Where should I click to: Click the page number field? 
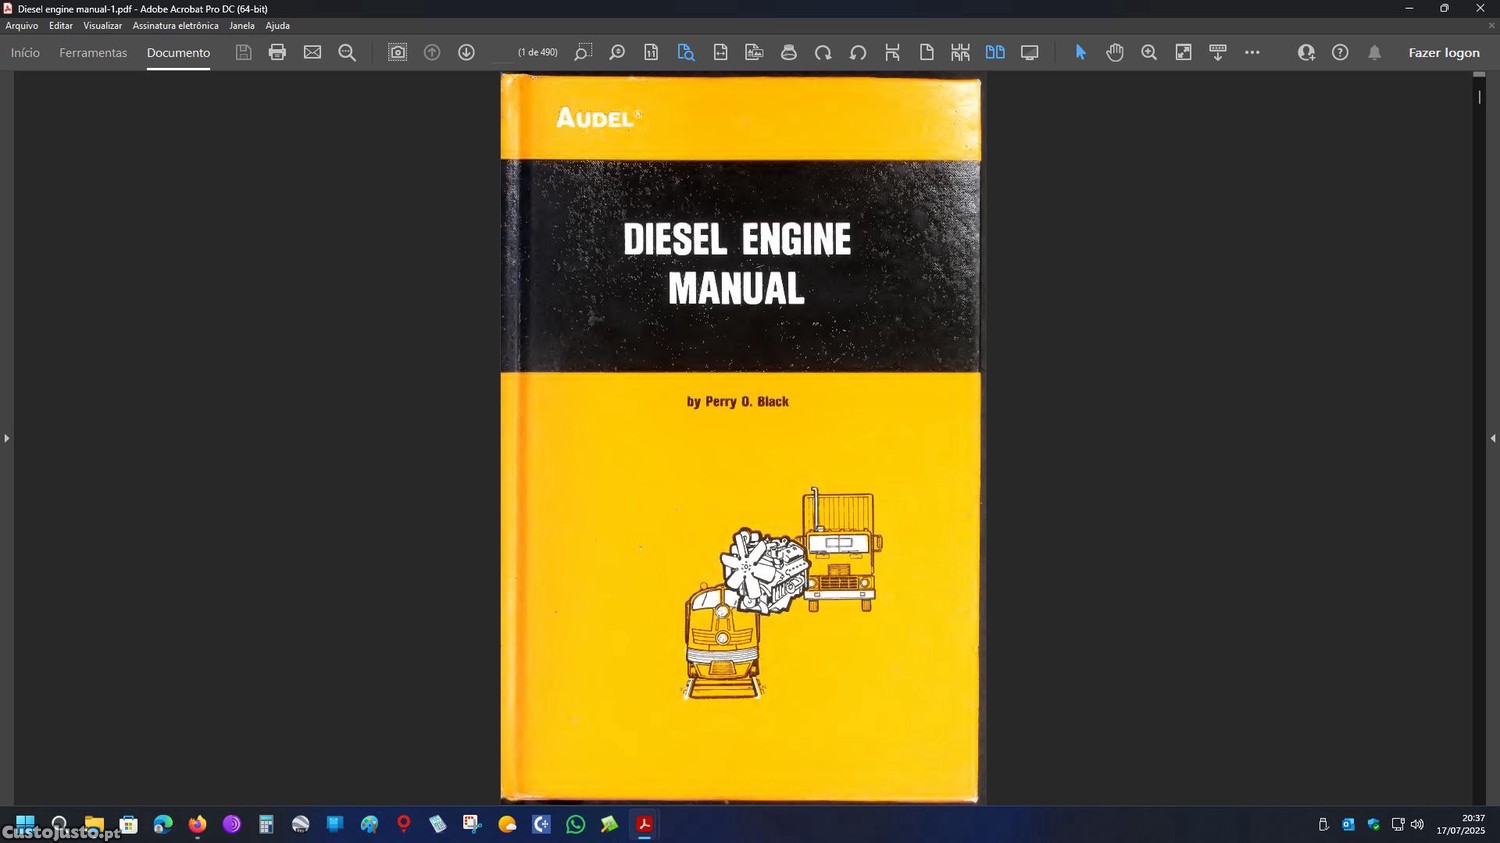pos(504,52)
